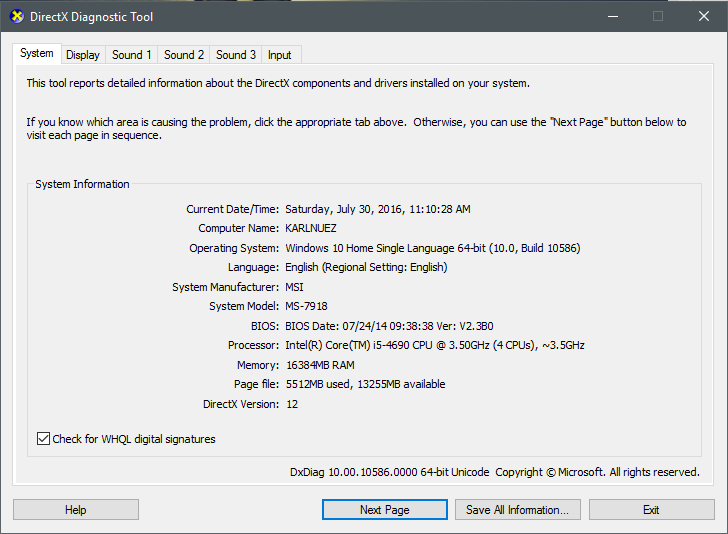Viewport: 728px width, 534px height.
Task: Select the Sound 2 tab
Action: click(184, 55)
